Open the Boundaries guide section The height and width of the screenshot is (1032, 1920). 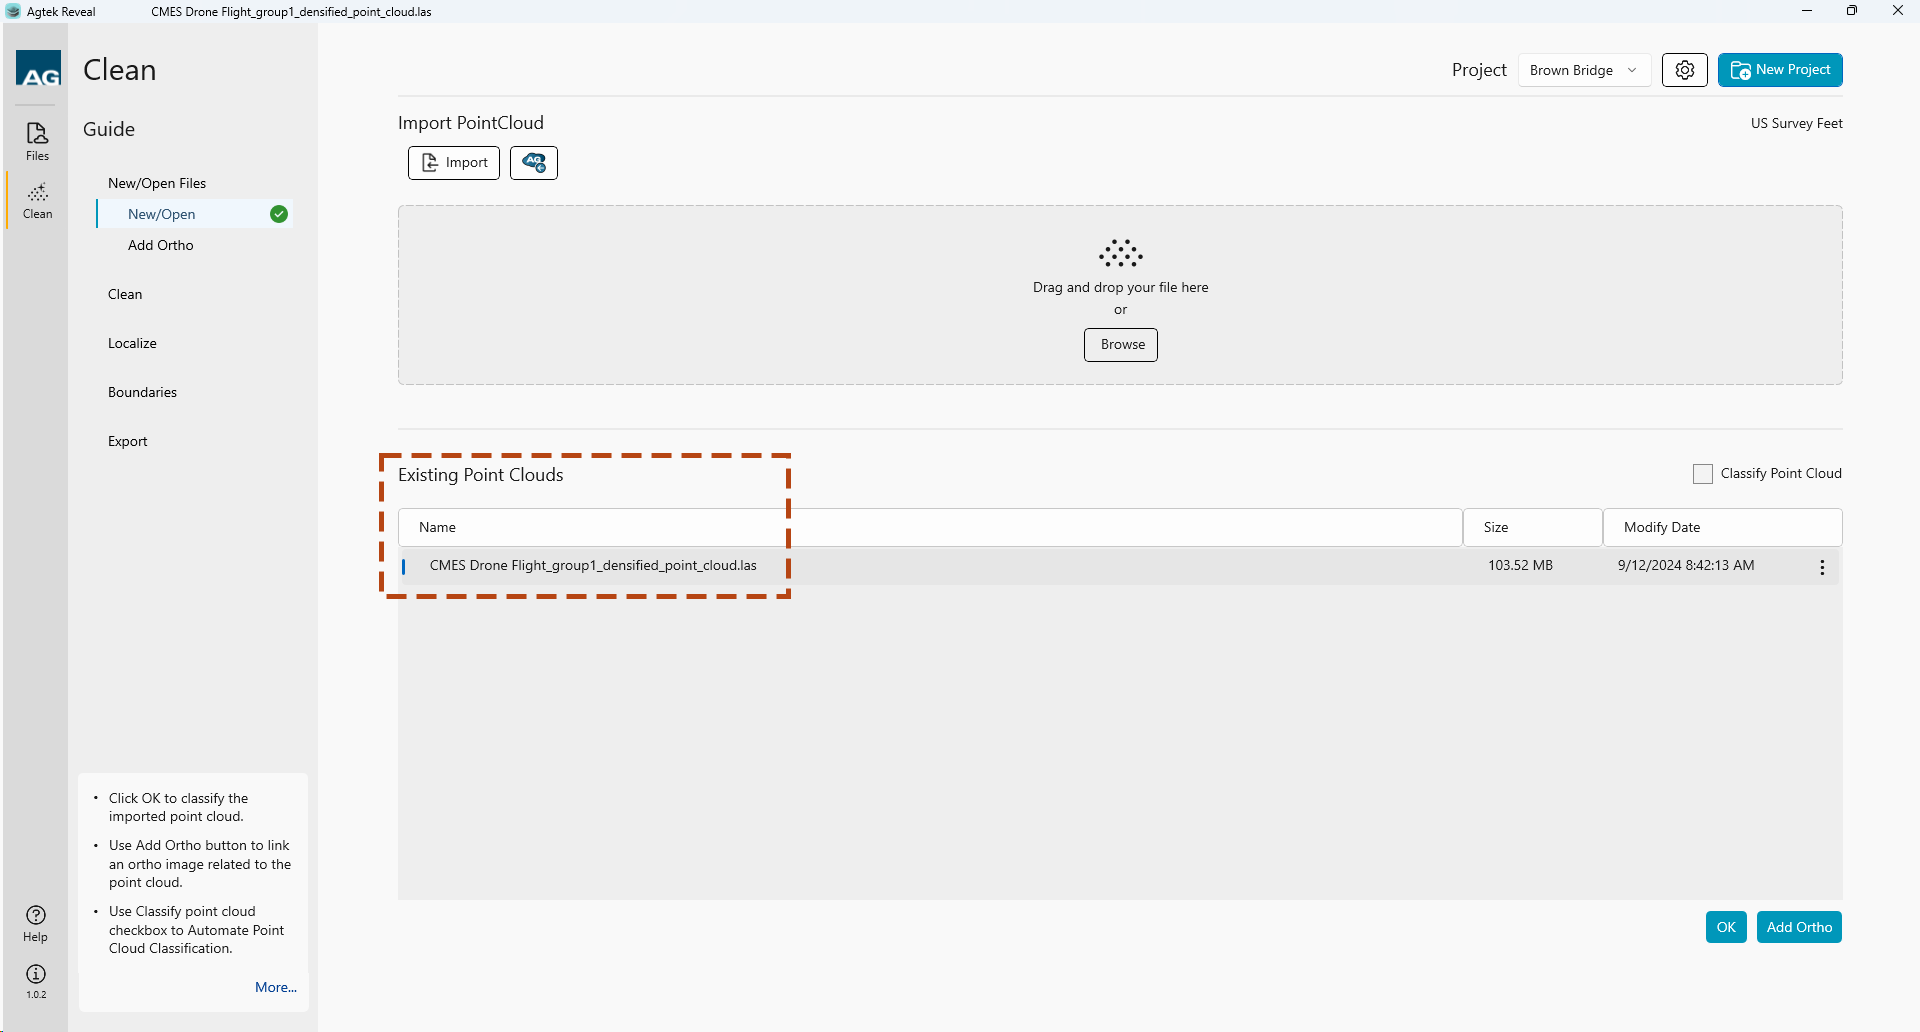tap(142, 392)
